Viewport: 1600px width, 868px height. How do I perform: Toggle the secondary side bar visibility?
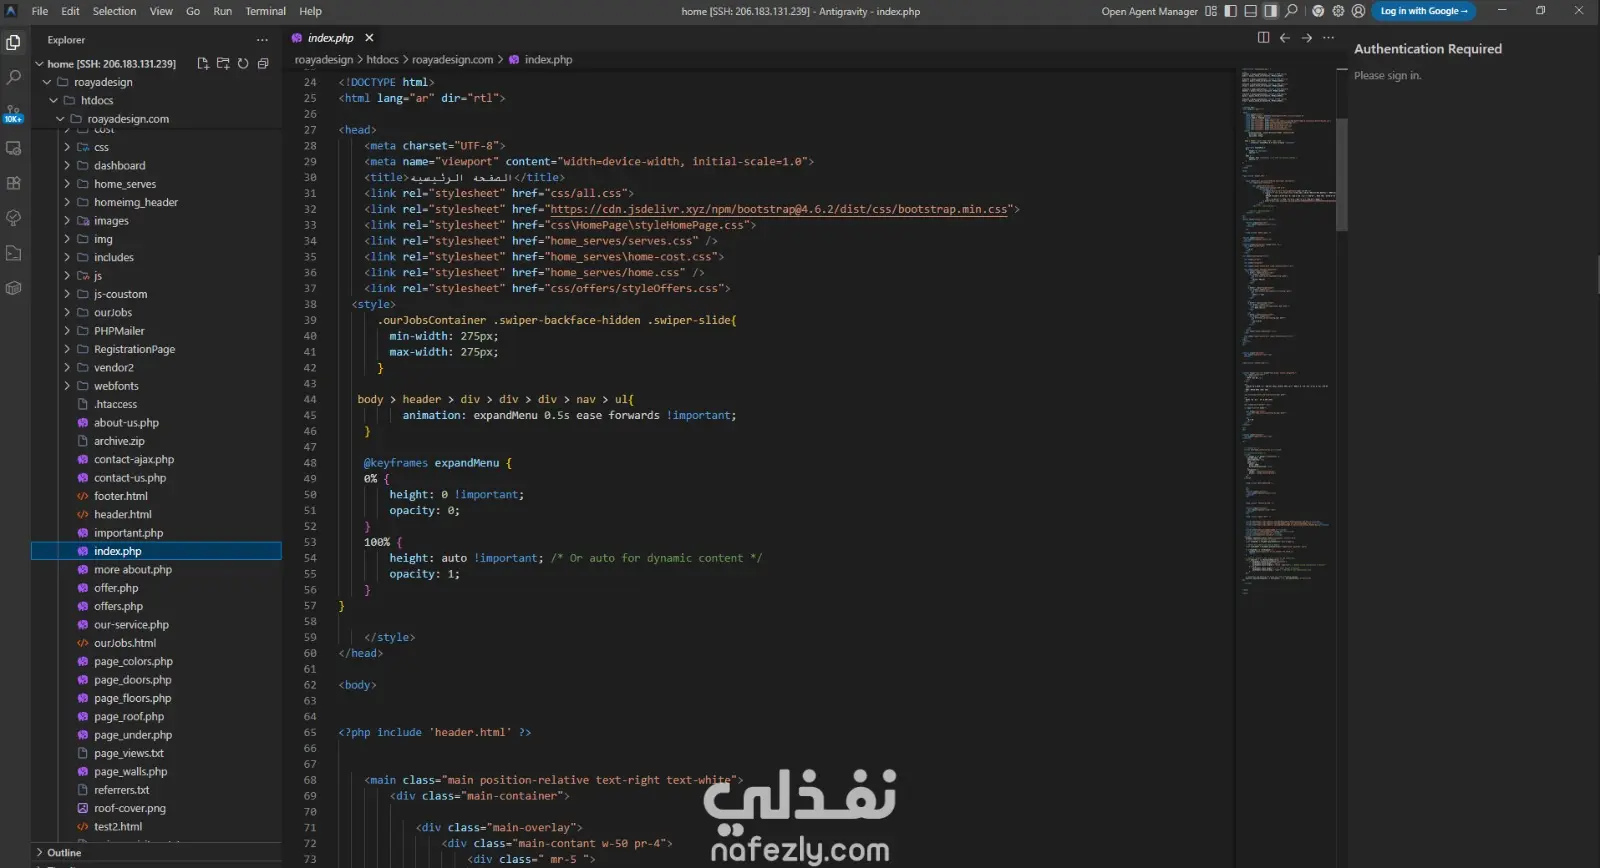pyautogui.click(x=1271, y=11)
